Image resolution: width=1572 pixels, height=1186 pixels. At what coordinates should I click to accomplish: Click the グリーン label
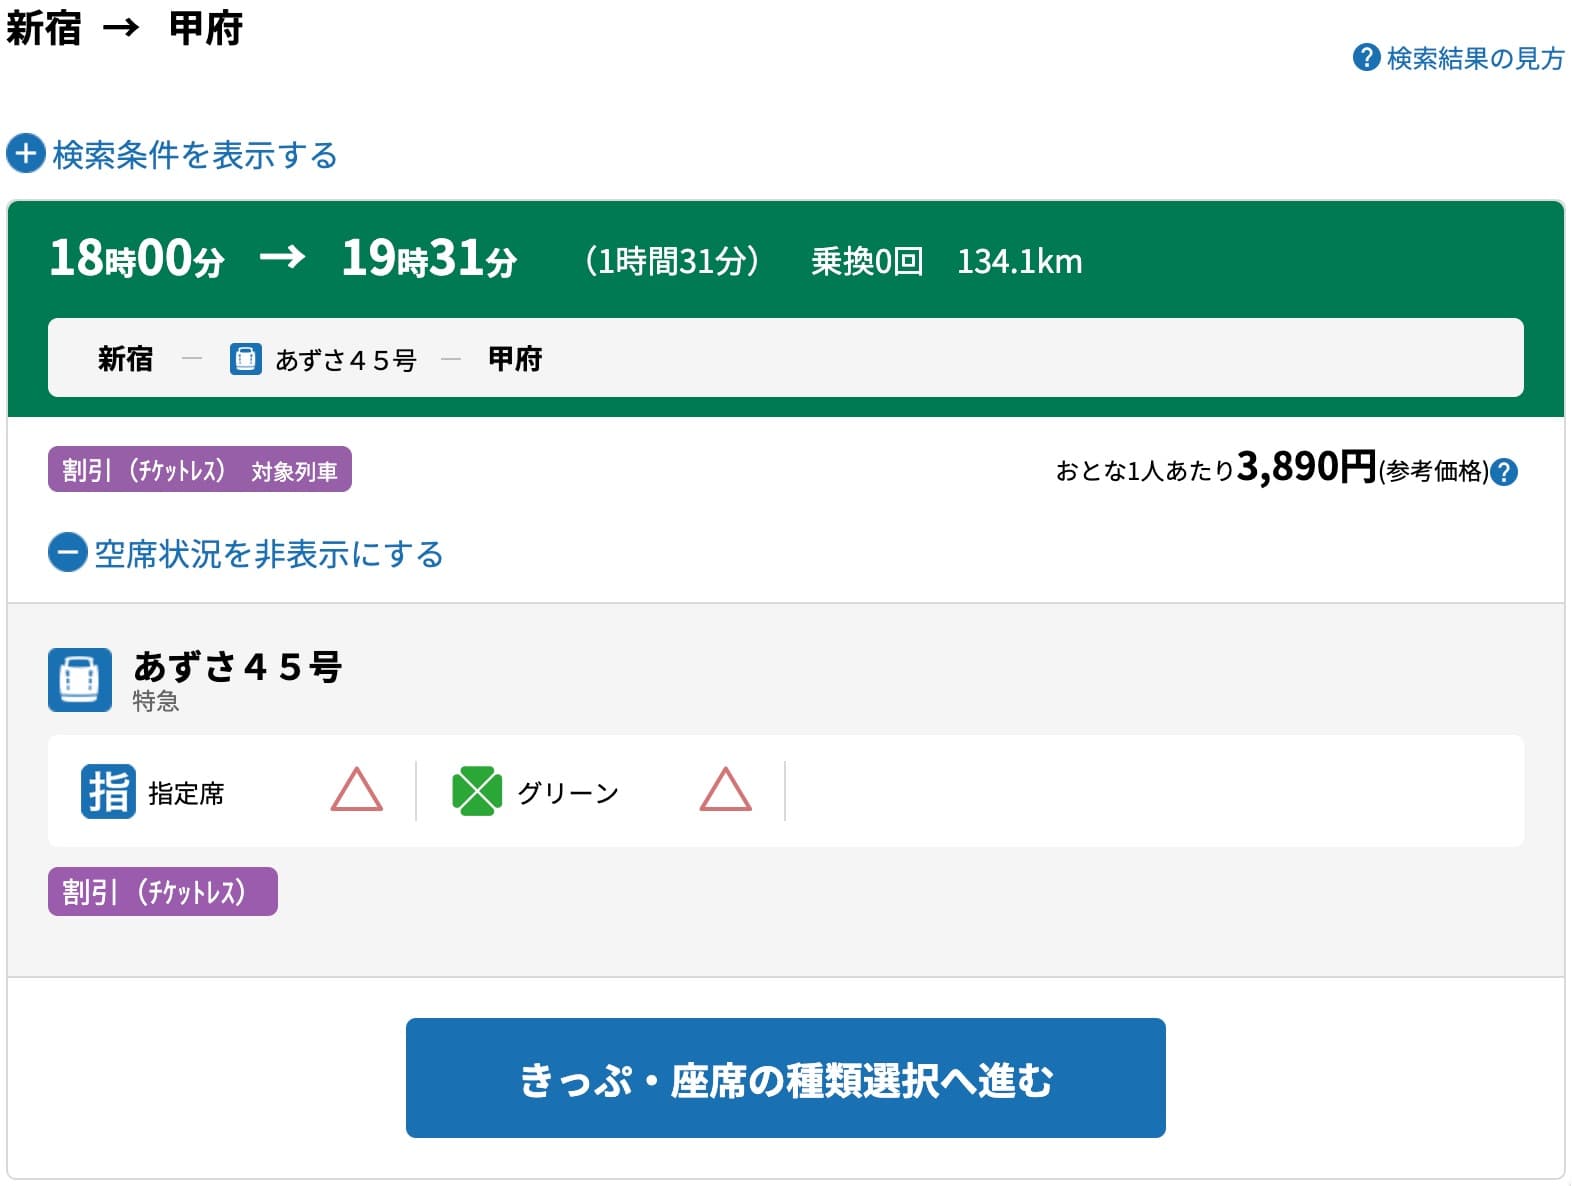point(568,793)
